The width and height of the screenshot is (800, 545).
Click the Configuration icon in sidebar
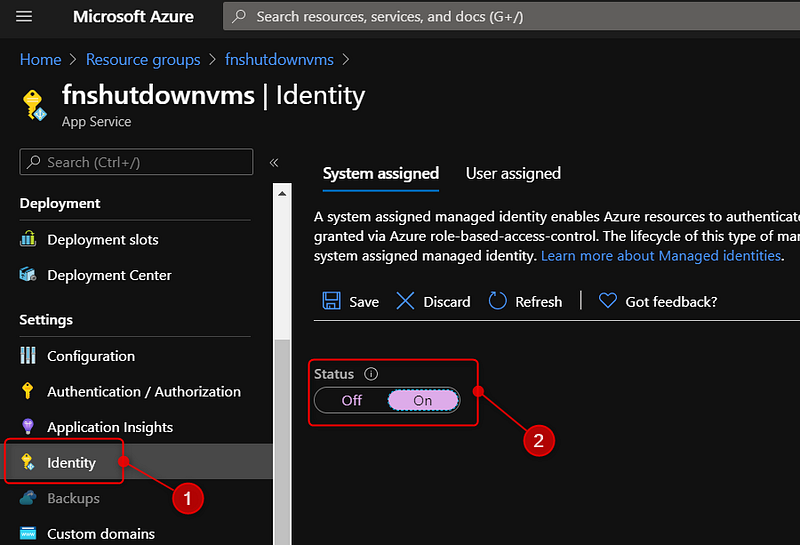[x=28, y=356]
